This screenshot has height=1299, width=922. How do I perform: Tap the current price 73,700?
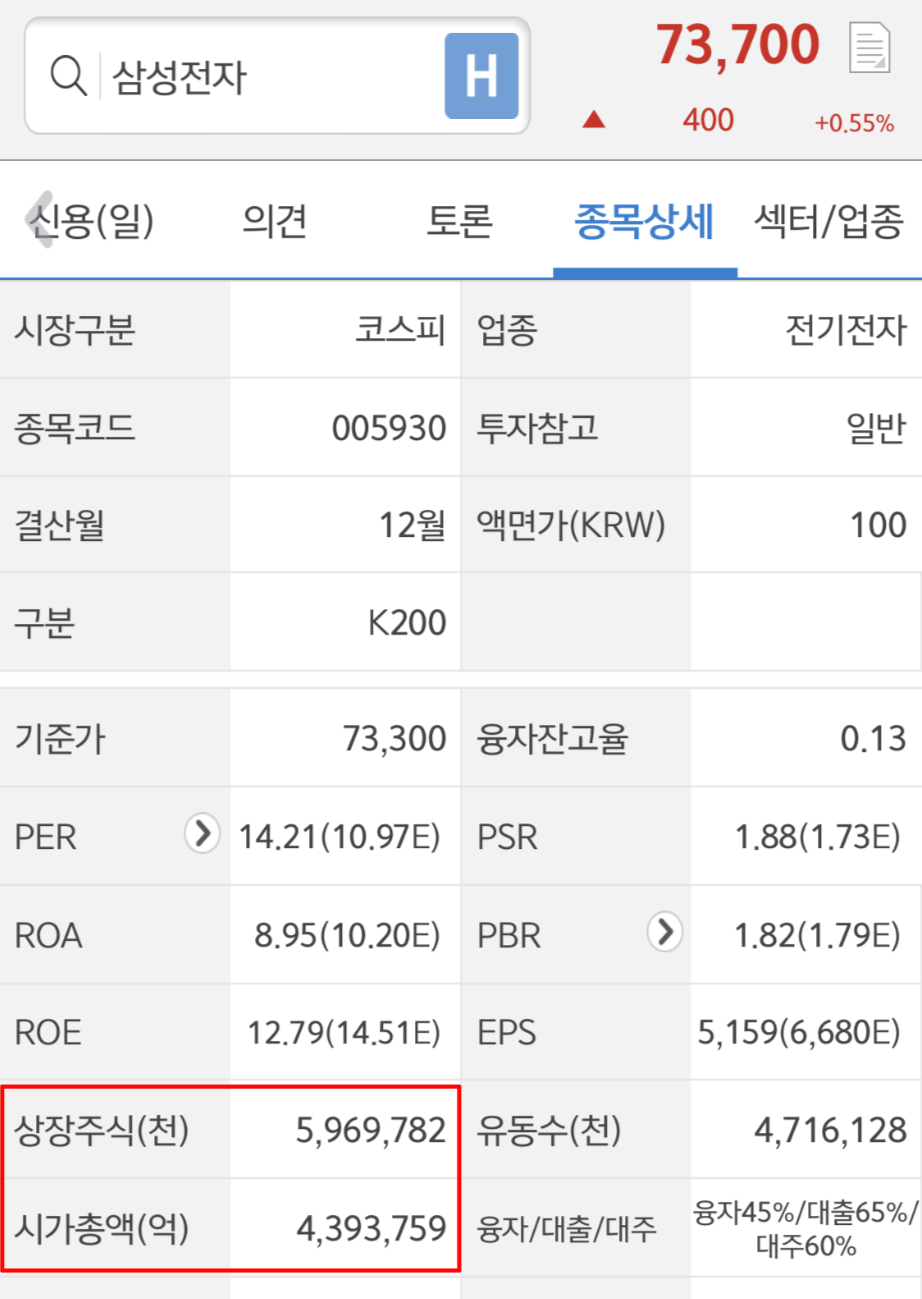[738, 45]
